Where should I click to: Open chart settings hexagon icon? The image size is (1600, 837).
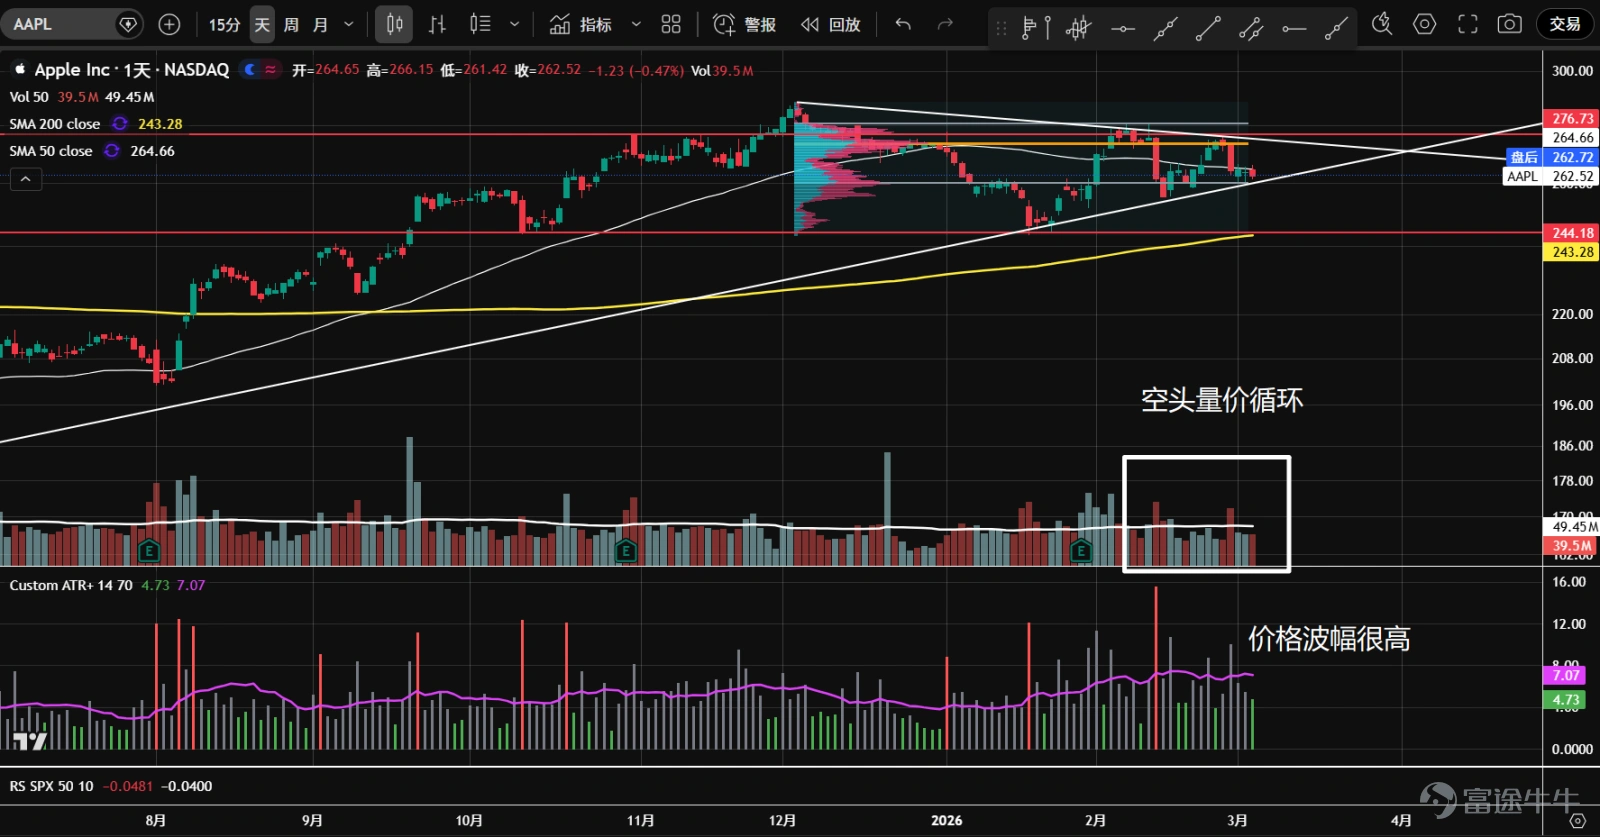click(x=1425, y=24)
